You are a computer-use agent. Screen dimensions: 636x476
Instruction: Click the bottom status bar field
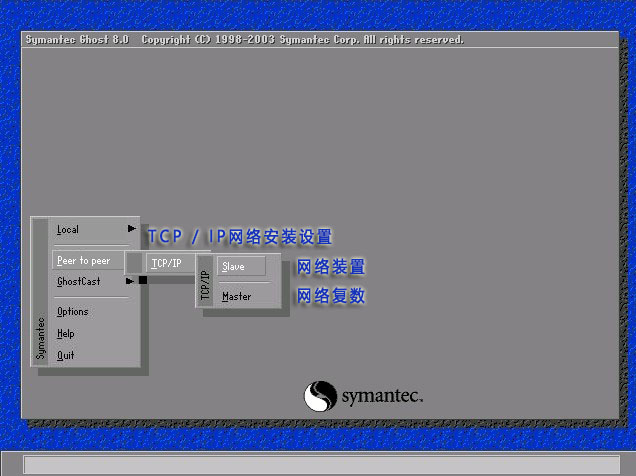[322, 464]
